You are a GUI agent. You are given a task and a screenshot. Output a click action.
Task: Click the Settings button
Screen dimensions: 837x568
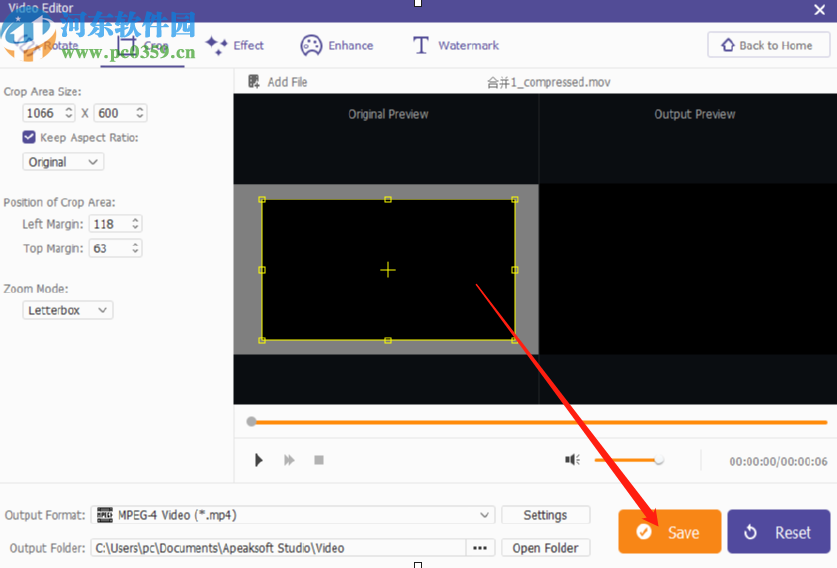[545, 515]
